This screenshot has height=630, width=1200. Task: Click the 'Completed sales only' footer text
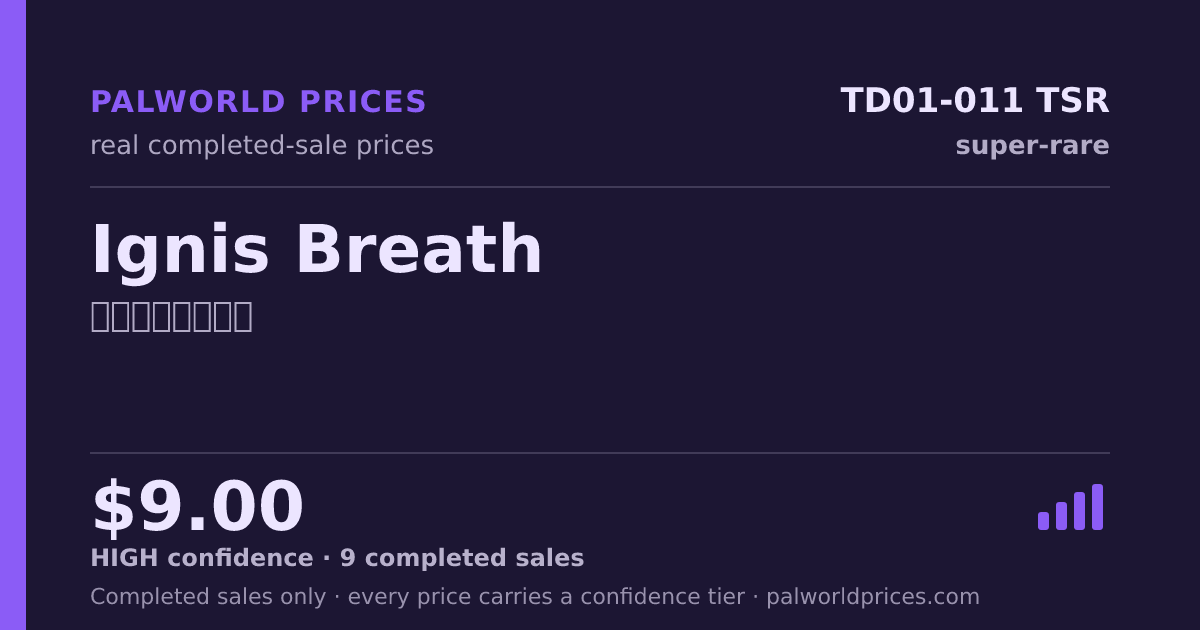coord(208,597)
